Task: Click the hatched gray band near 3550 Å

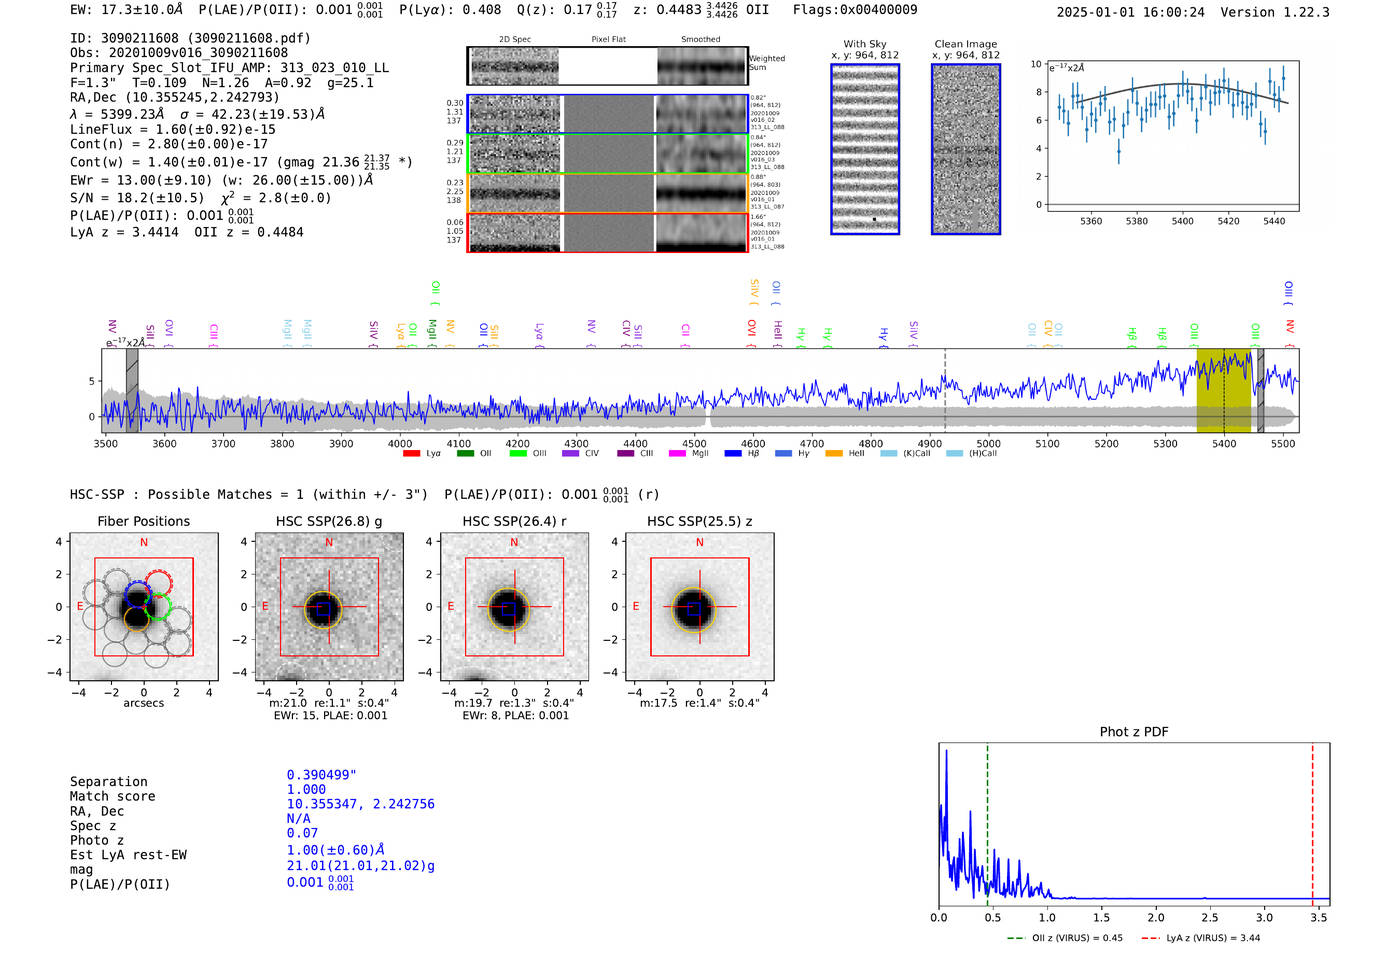Action: point(132,390)
